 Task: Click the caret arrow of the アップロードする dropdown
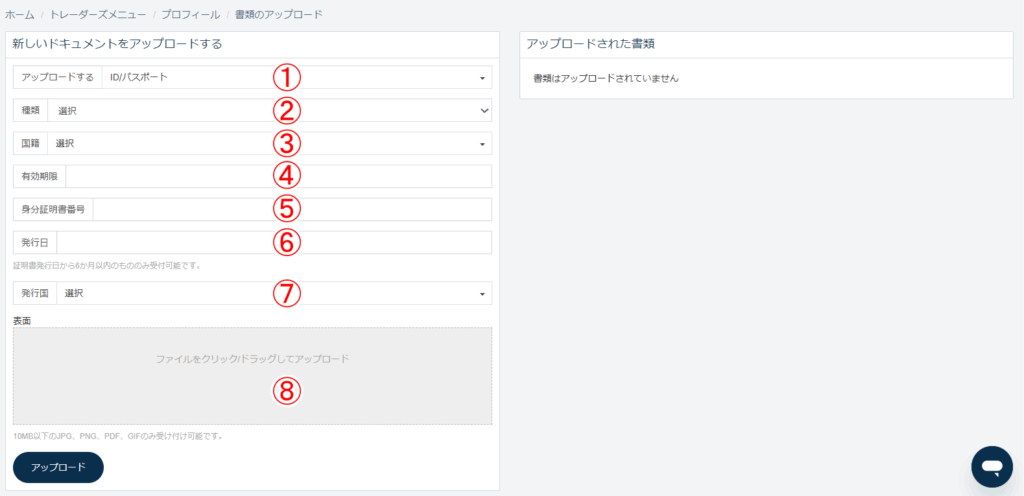coord(482,78)
